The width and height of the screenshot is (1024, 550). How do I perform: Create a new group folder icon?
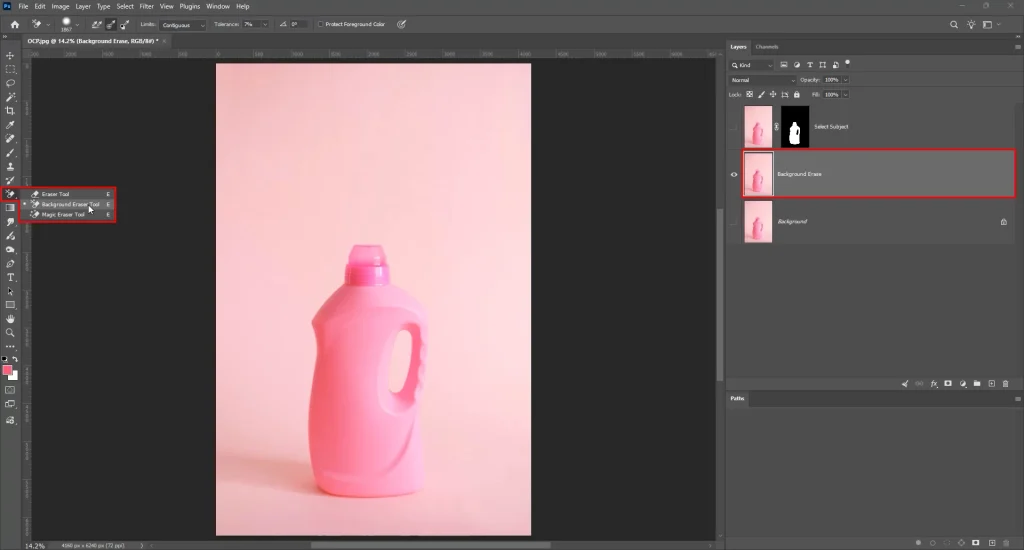pos(977,383)
